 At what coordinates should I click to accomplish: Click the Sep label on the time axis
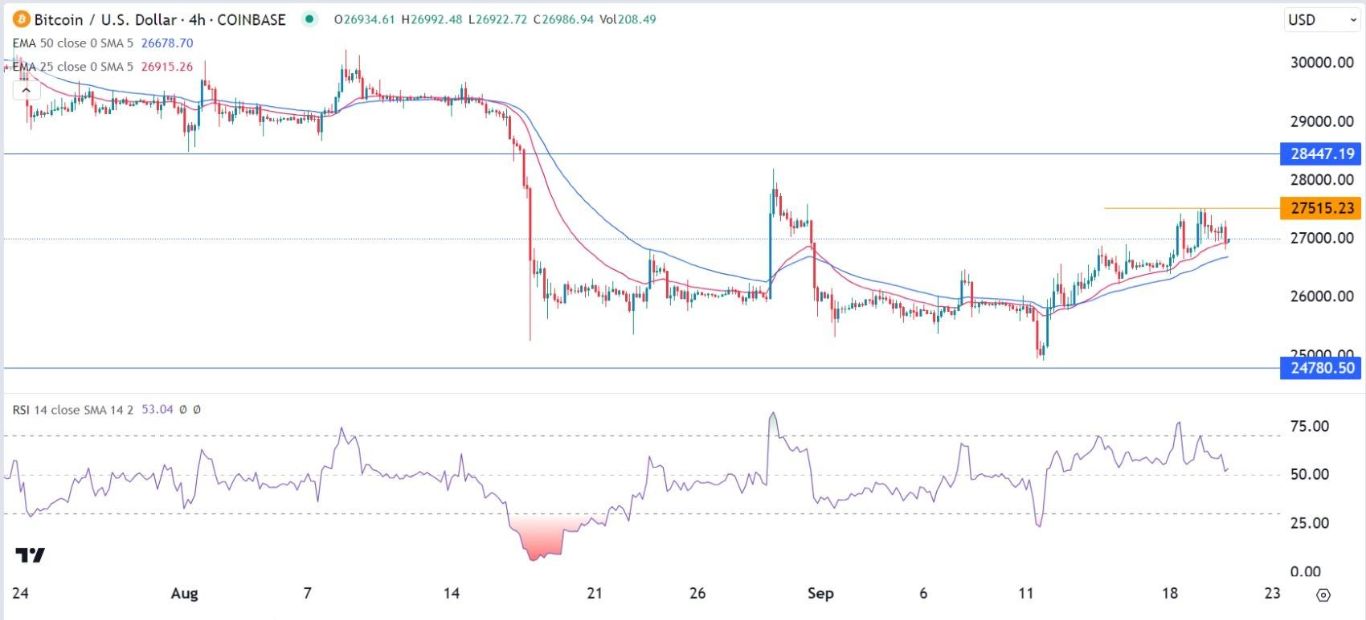coord(820,594)
